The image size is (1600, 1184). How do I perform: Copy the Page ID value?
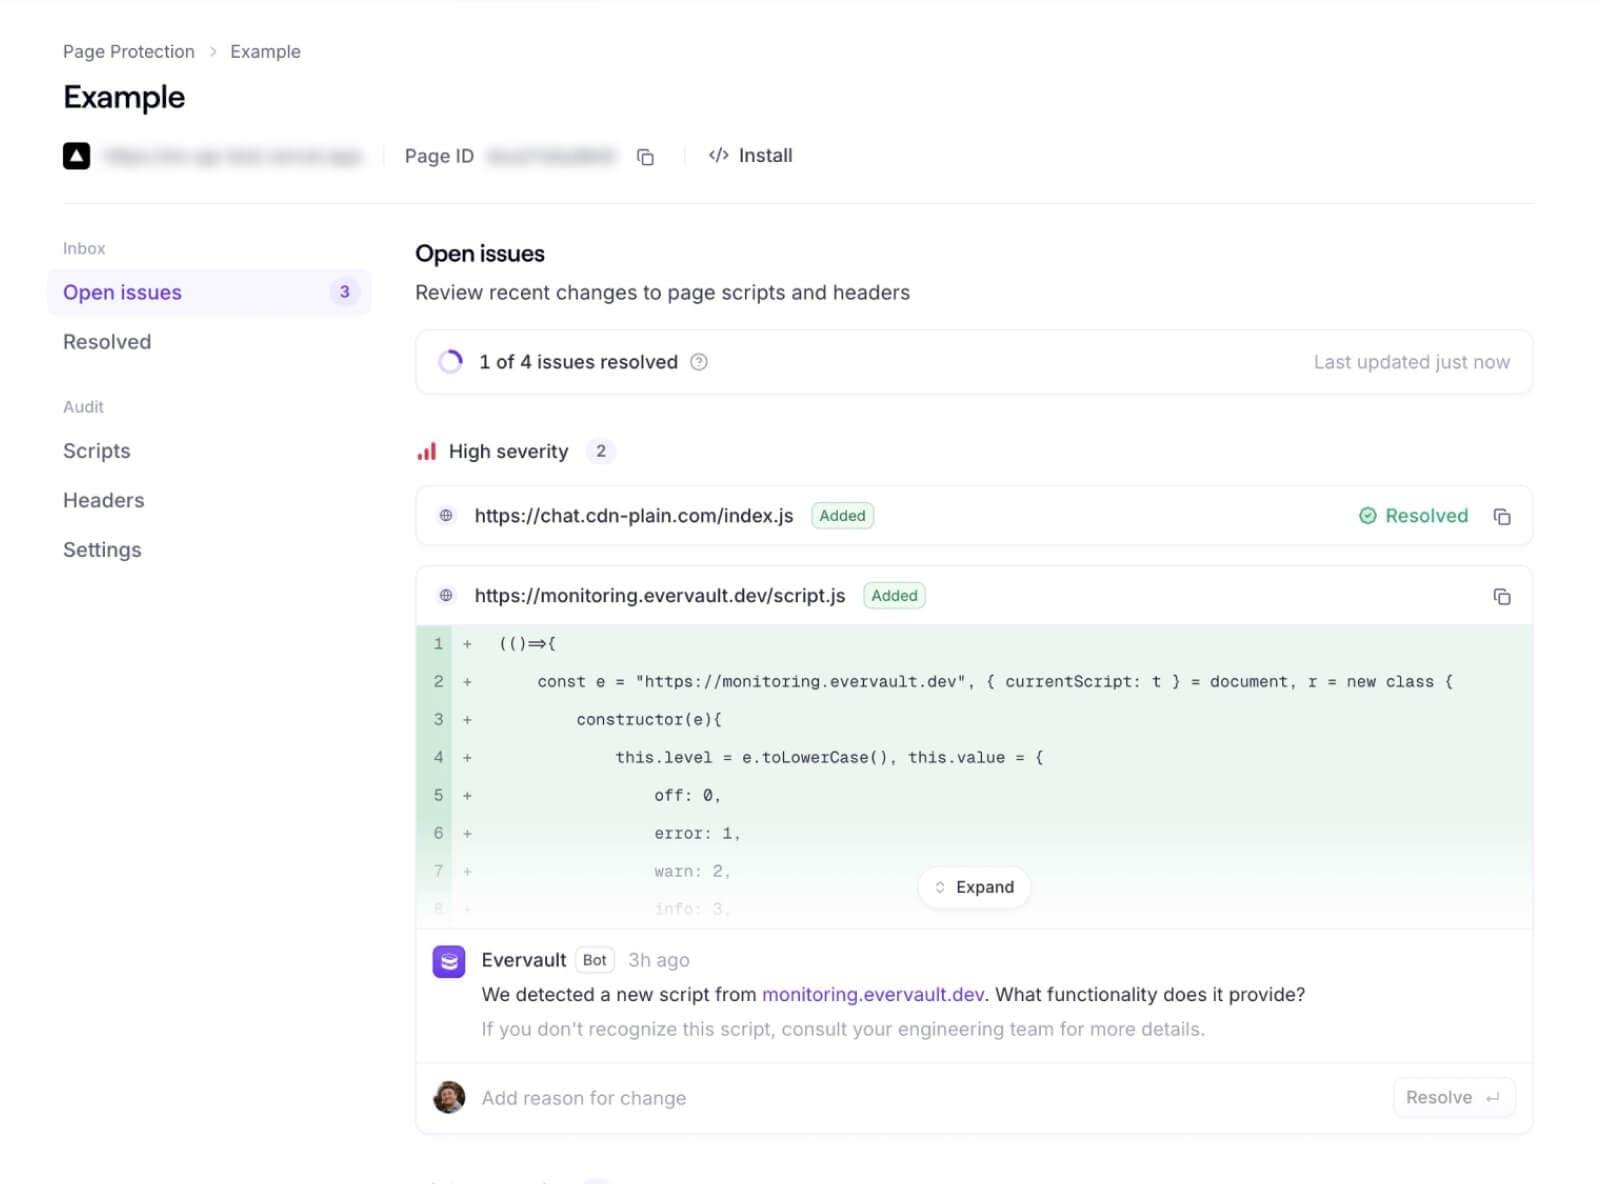645,157
